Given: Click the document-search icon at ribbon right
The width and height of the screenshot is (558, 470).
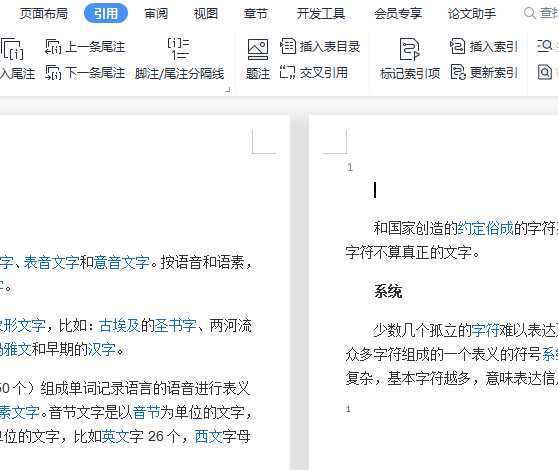Looking at the screenshot, I should 545,72.
